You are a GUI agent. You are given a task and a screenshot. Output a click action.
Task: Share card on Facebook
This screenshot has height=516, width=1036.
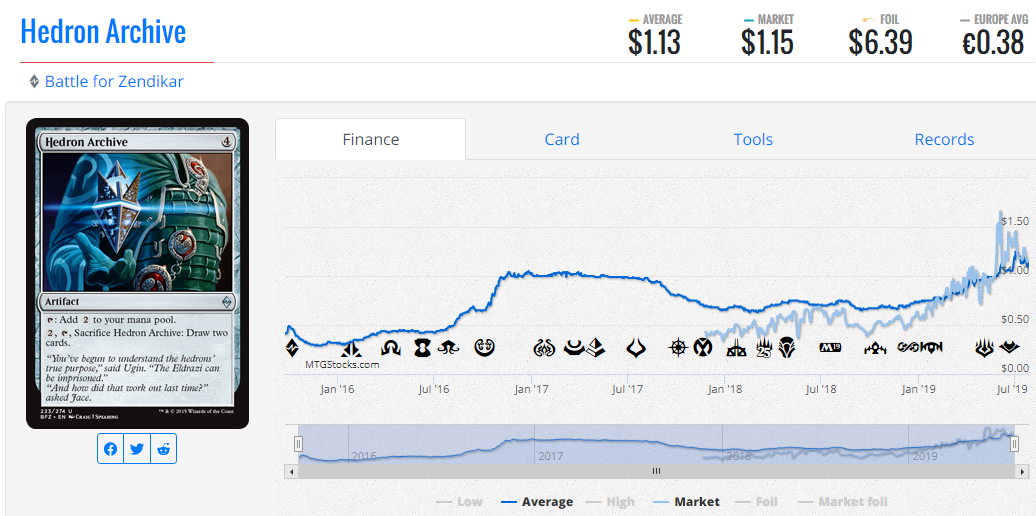point(110,449)
